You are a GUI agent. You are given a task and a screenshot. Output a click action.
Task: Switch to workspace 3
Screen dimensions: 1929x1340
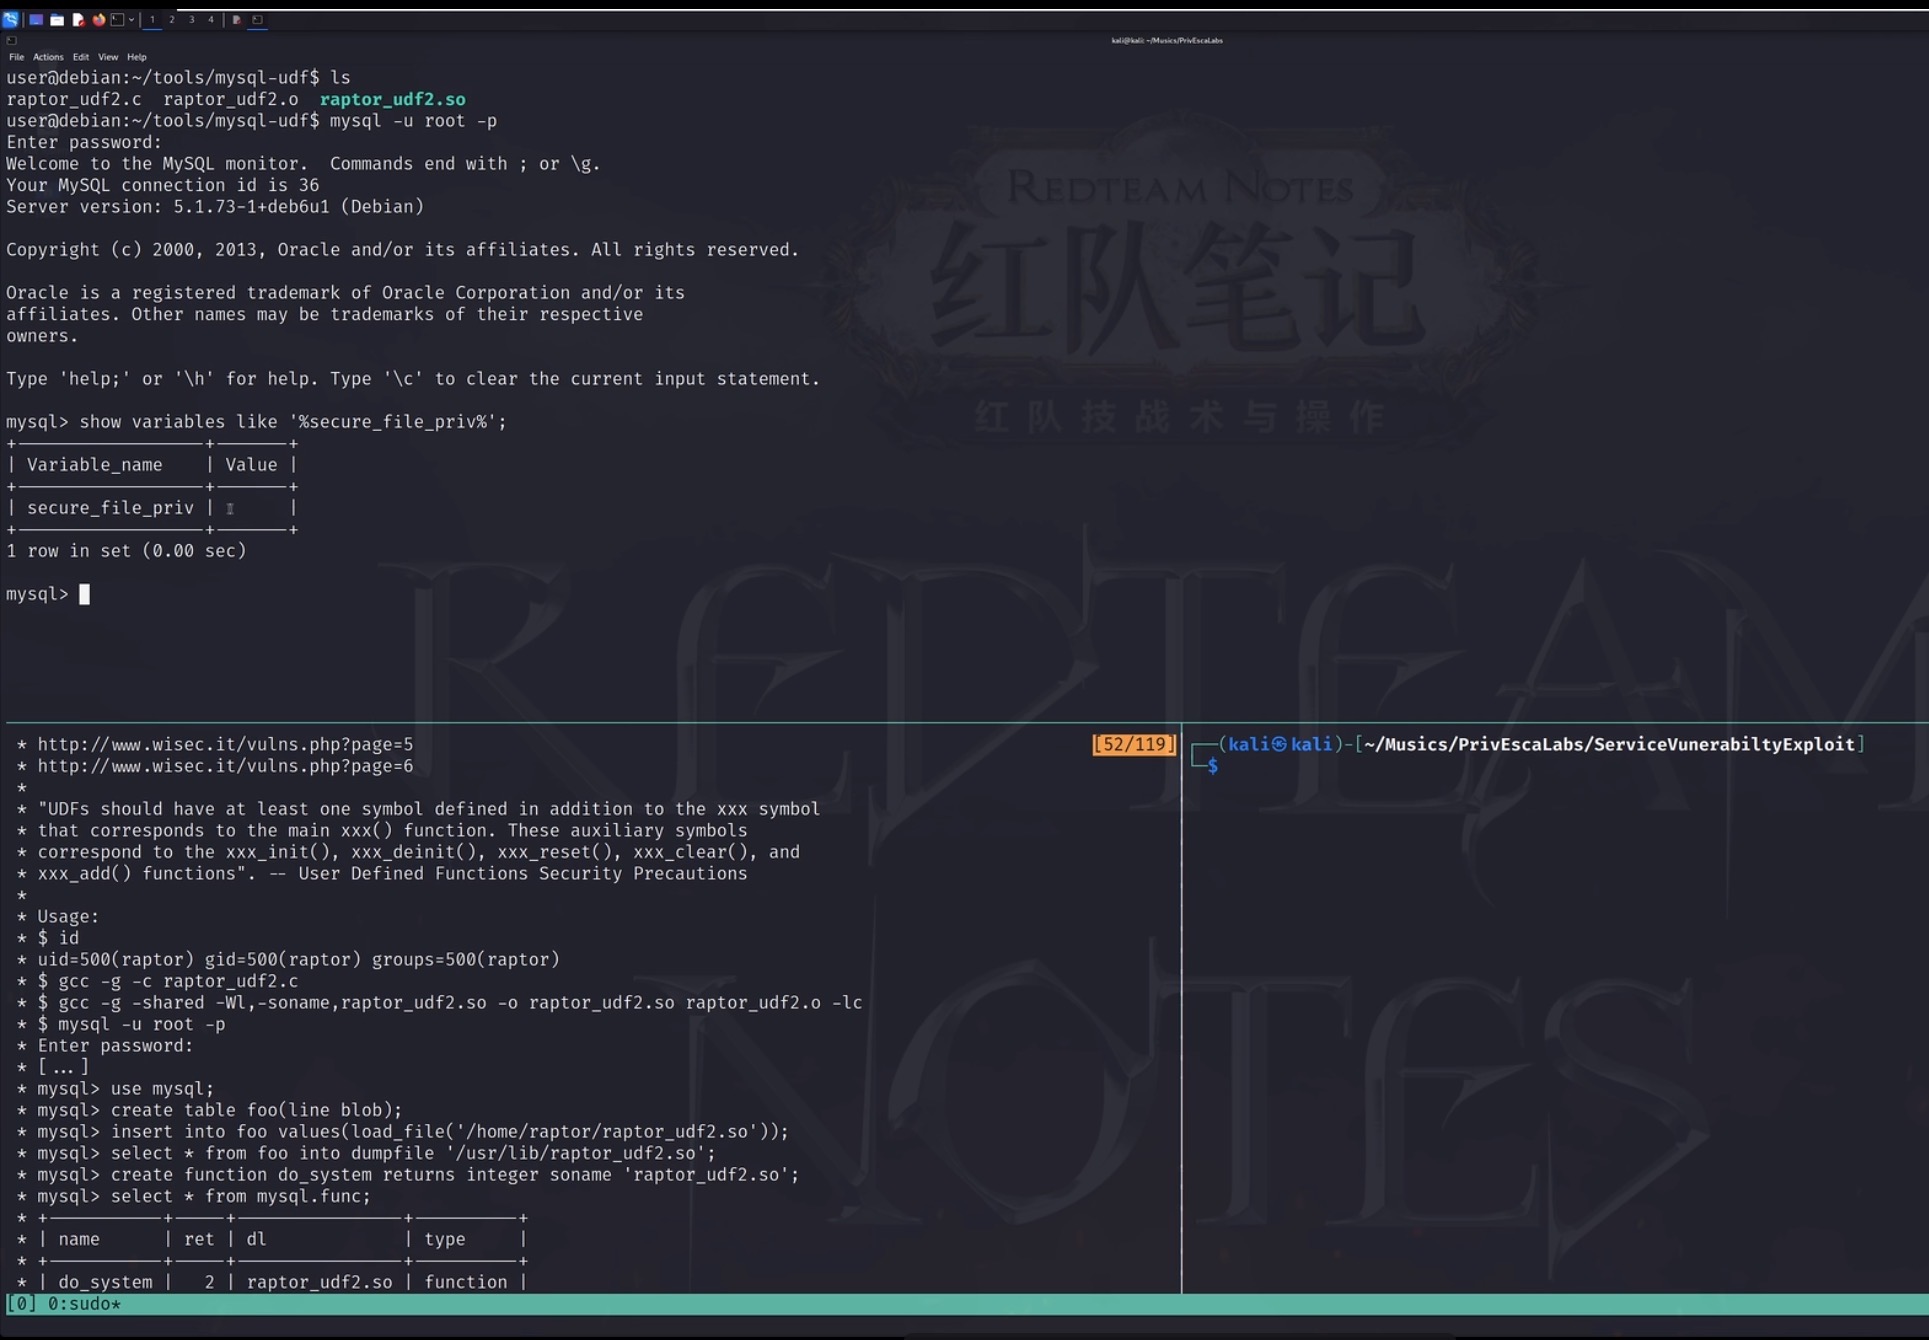tap(192, 19)
